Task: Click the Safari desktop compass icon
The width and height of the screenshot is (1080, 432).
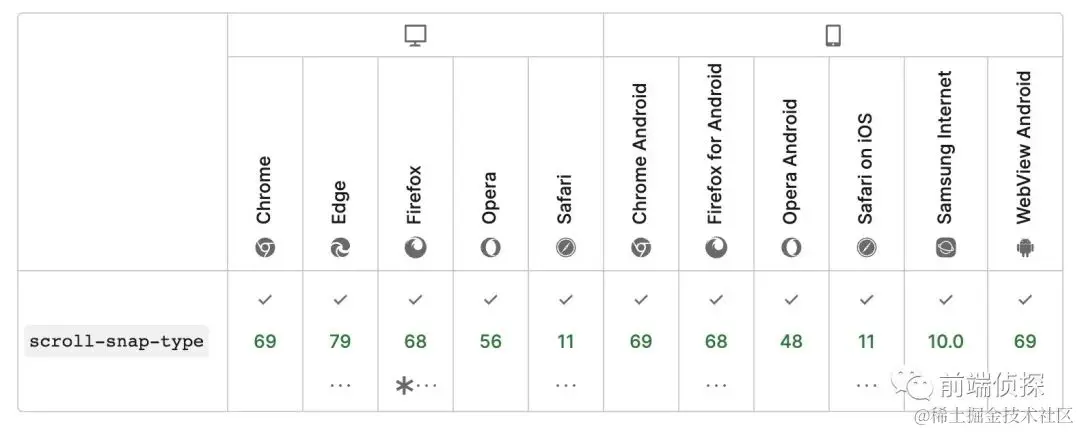Action: pos(566,248)
